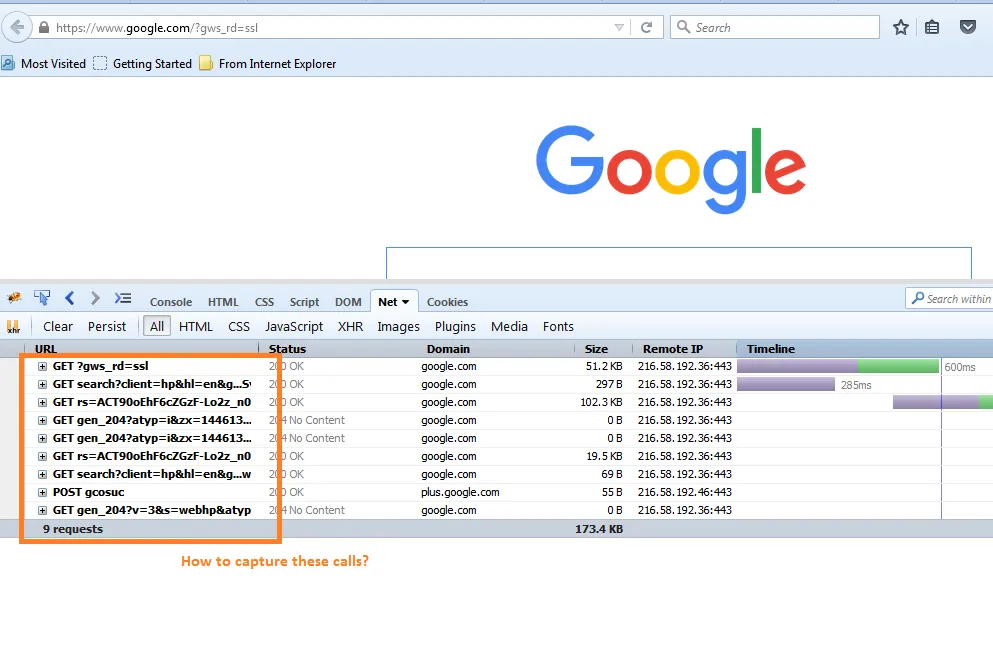Open the Getting Started bookmark
Image resolution: width=993 pixels, height=649 pixels.
tap(142, 64)
